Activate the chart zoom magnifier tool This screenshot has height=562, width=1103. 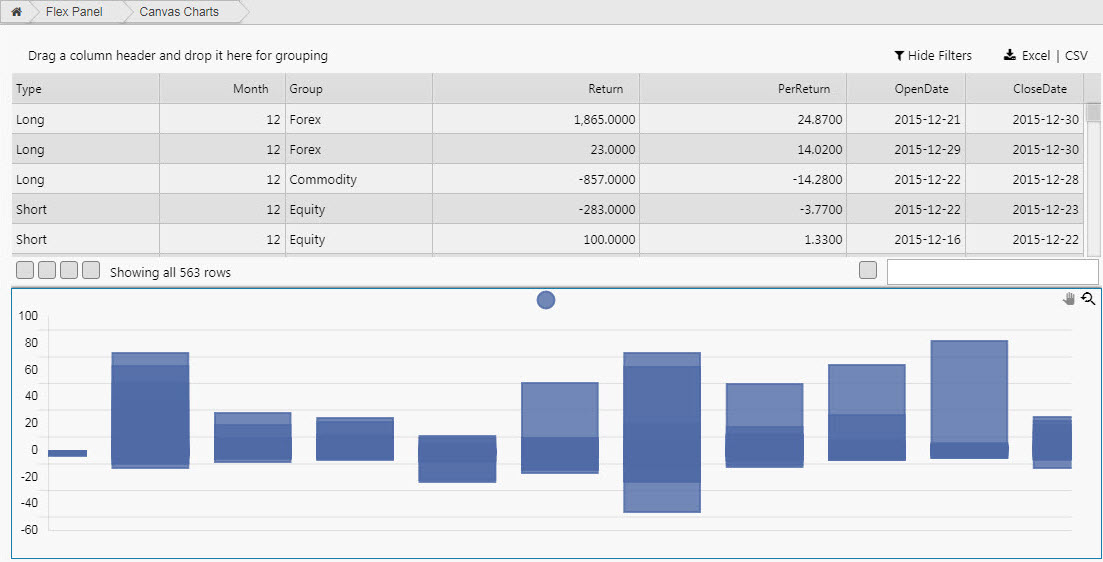[1088, 298]
